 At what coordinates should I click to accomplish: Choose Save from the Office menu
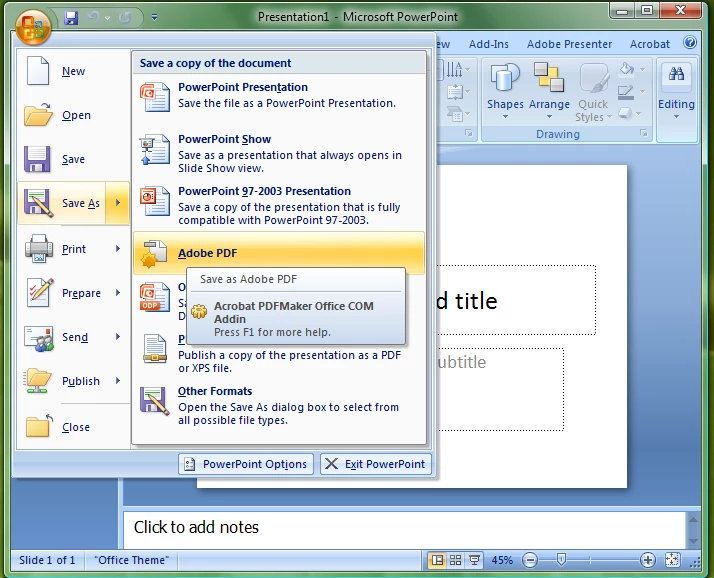pos(74,159)
